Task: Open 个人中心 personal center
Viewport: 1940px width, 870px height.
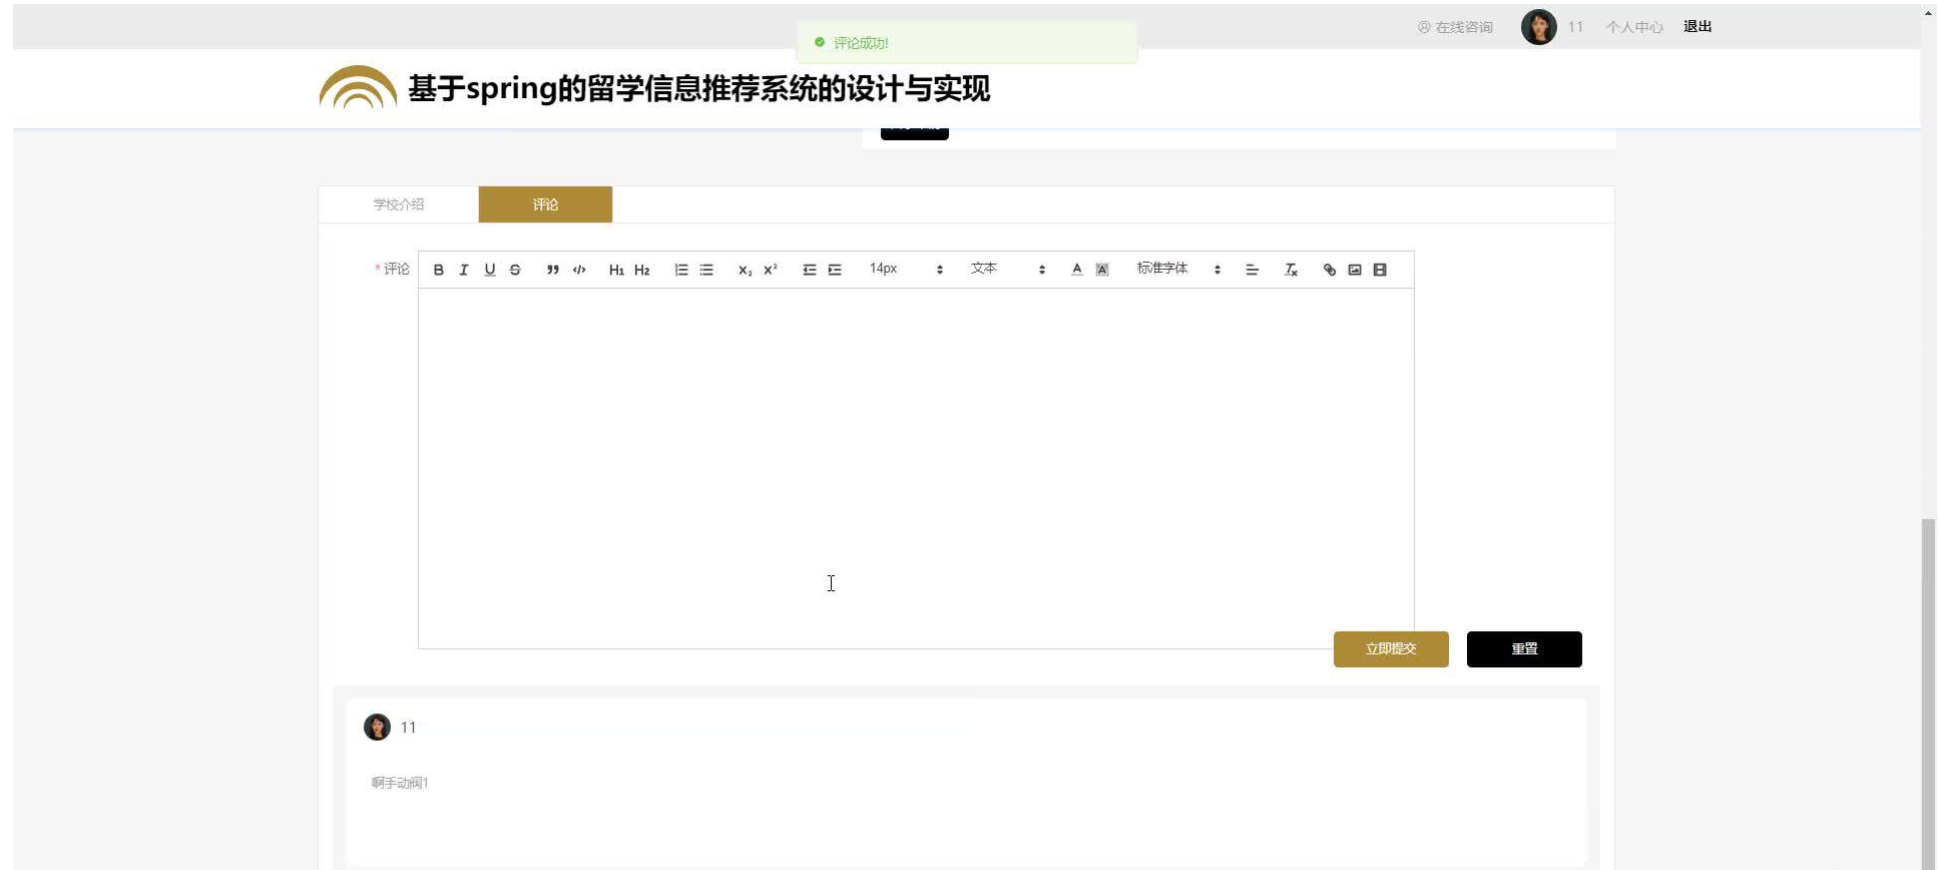Action: 1634,27
